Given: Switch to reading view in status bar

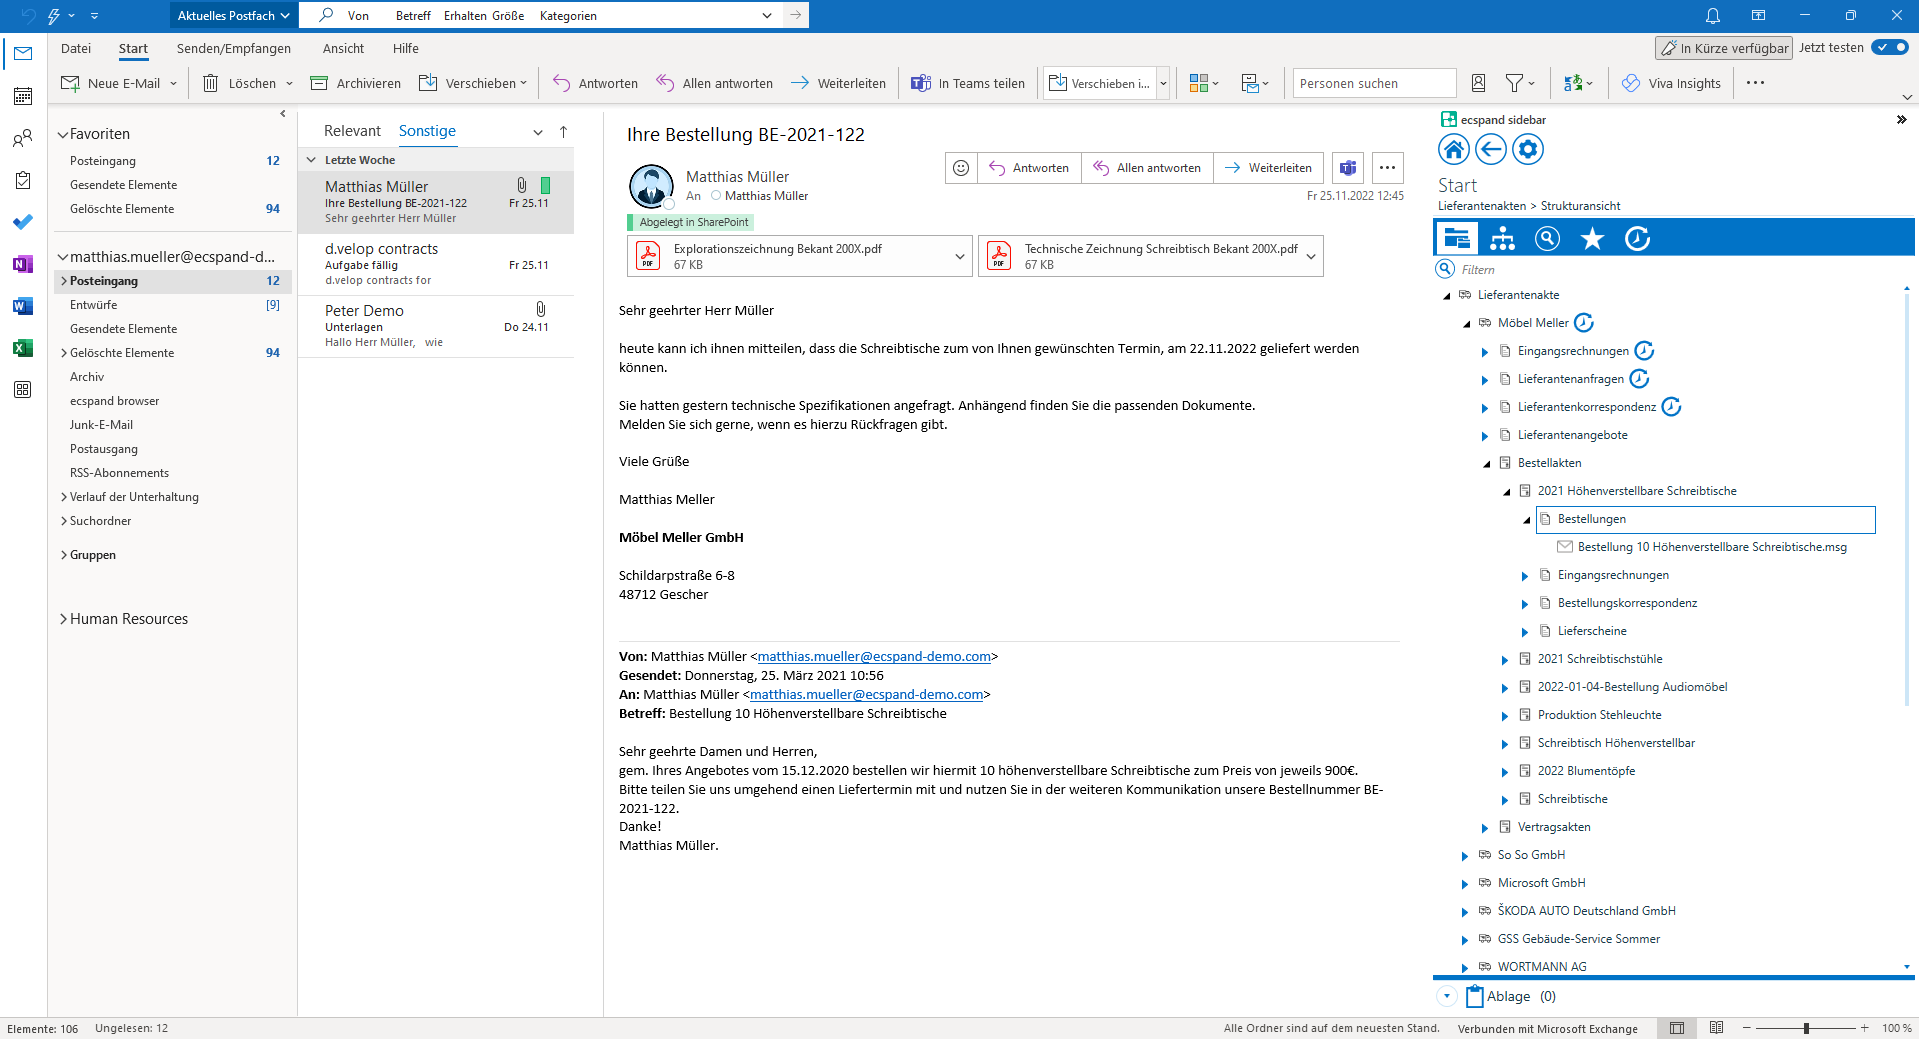Looking at the screenshot, I should point(1717,1028).
